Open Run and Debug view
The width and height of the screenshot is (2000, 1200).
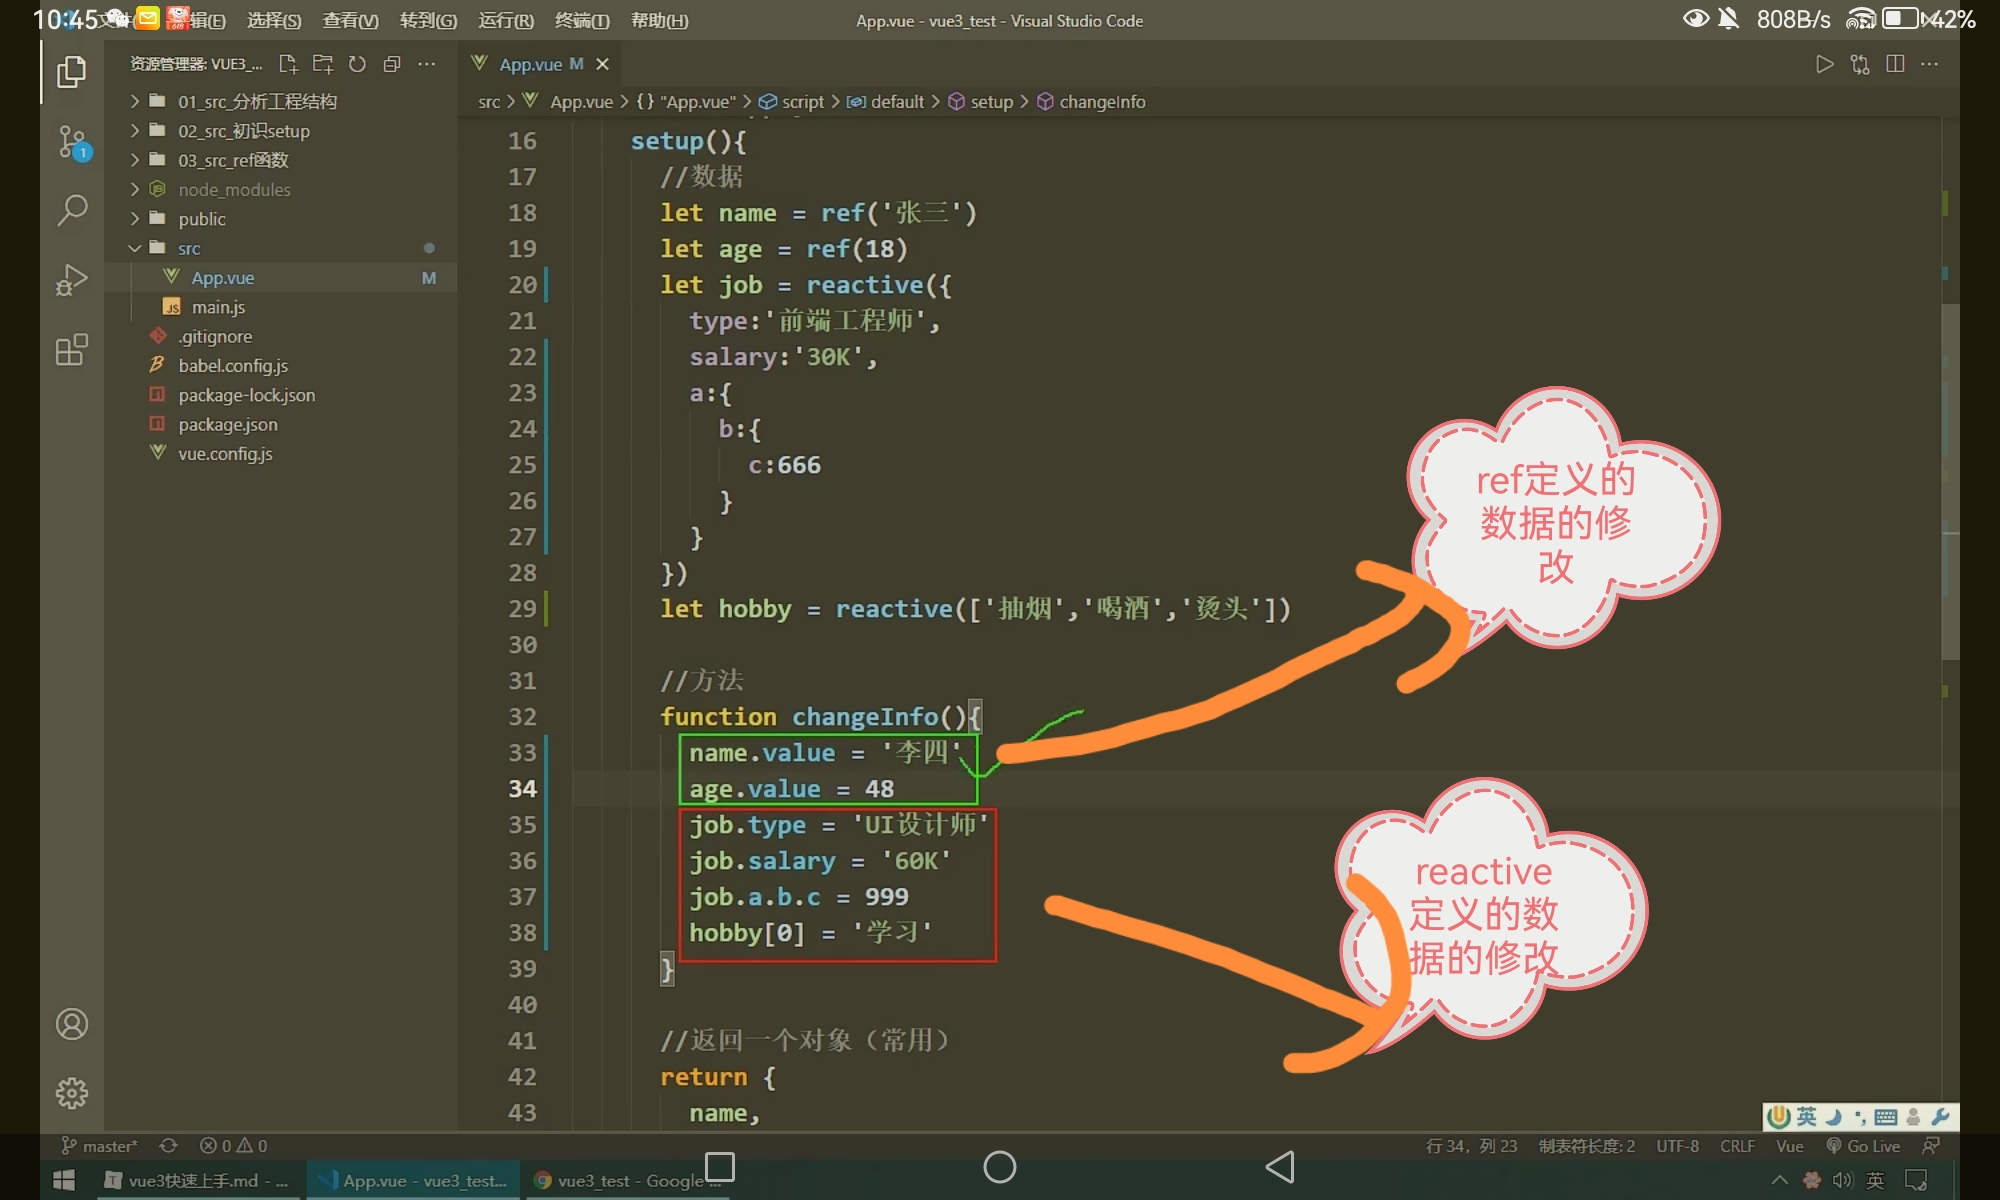coord(71,280)
